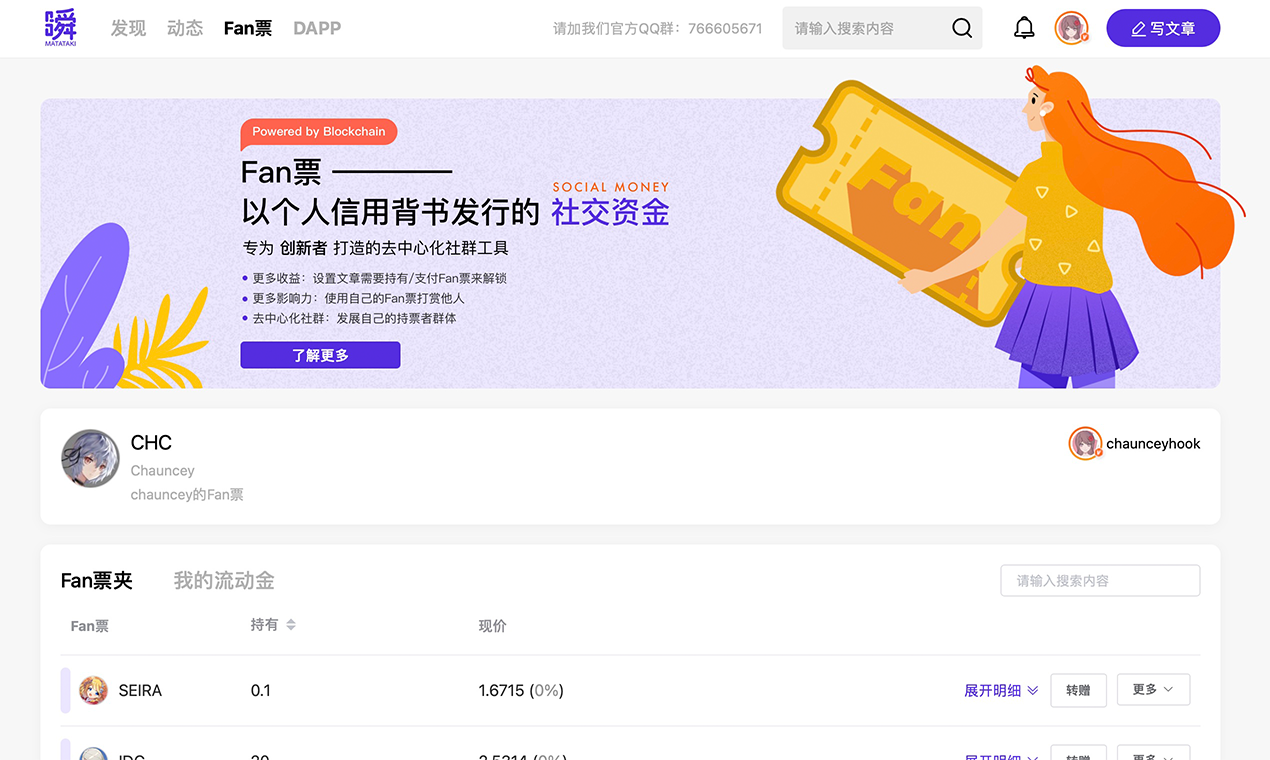Open the user avatar in header
Viewport: 1270px width, 760px height.
pyautogui.click(x=1072, y=28)
